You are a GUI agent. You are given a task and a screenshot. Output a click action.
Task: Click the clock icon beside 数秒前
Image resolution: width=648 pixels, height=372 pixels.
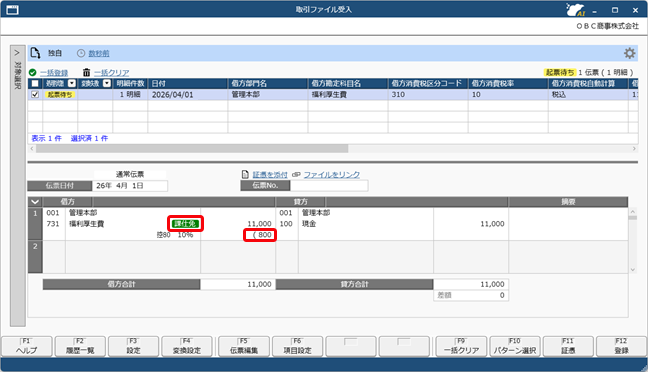pyautogui.click(x=81, y=53)
